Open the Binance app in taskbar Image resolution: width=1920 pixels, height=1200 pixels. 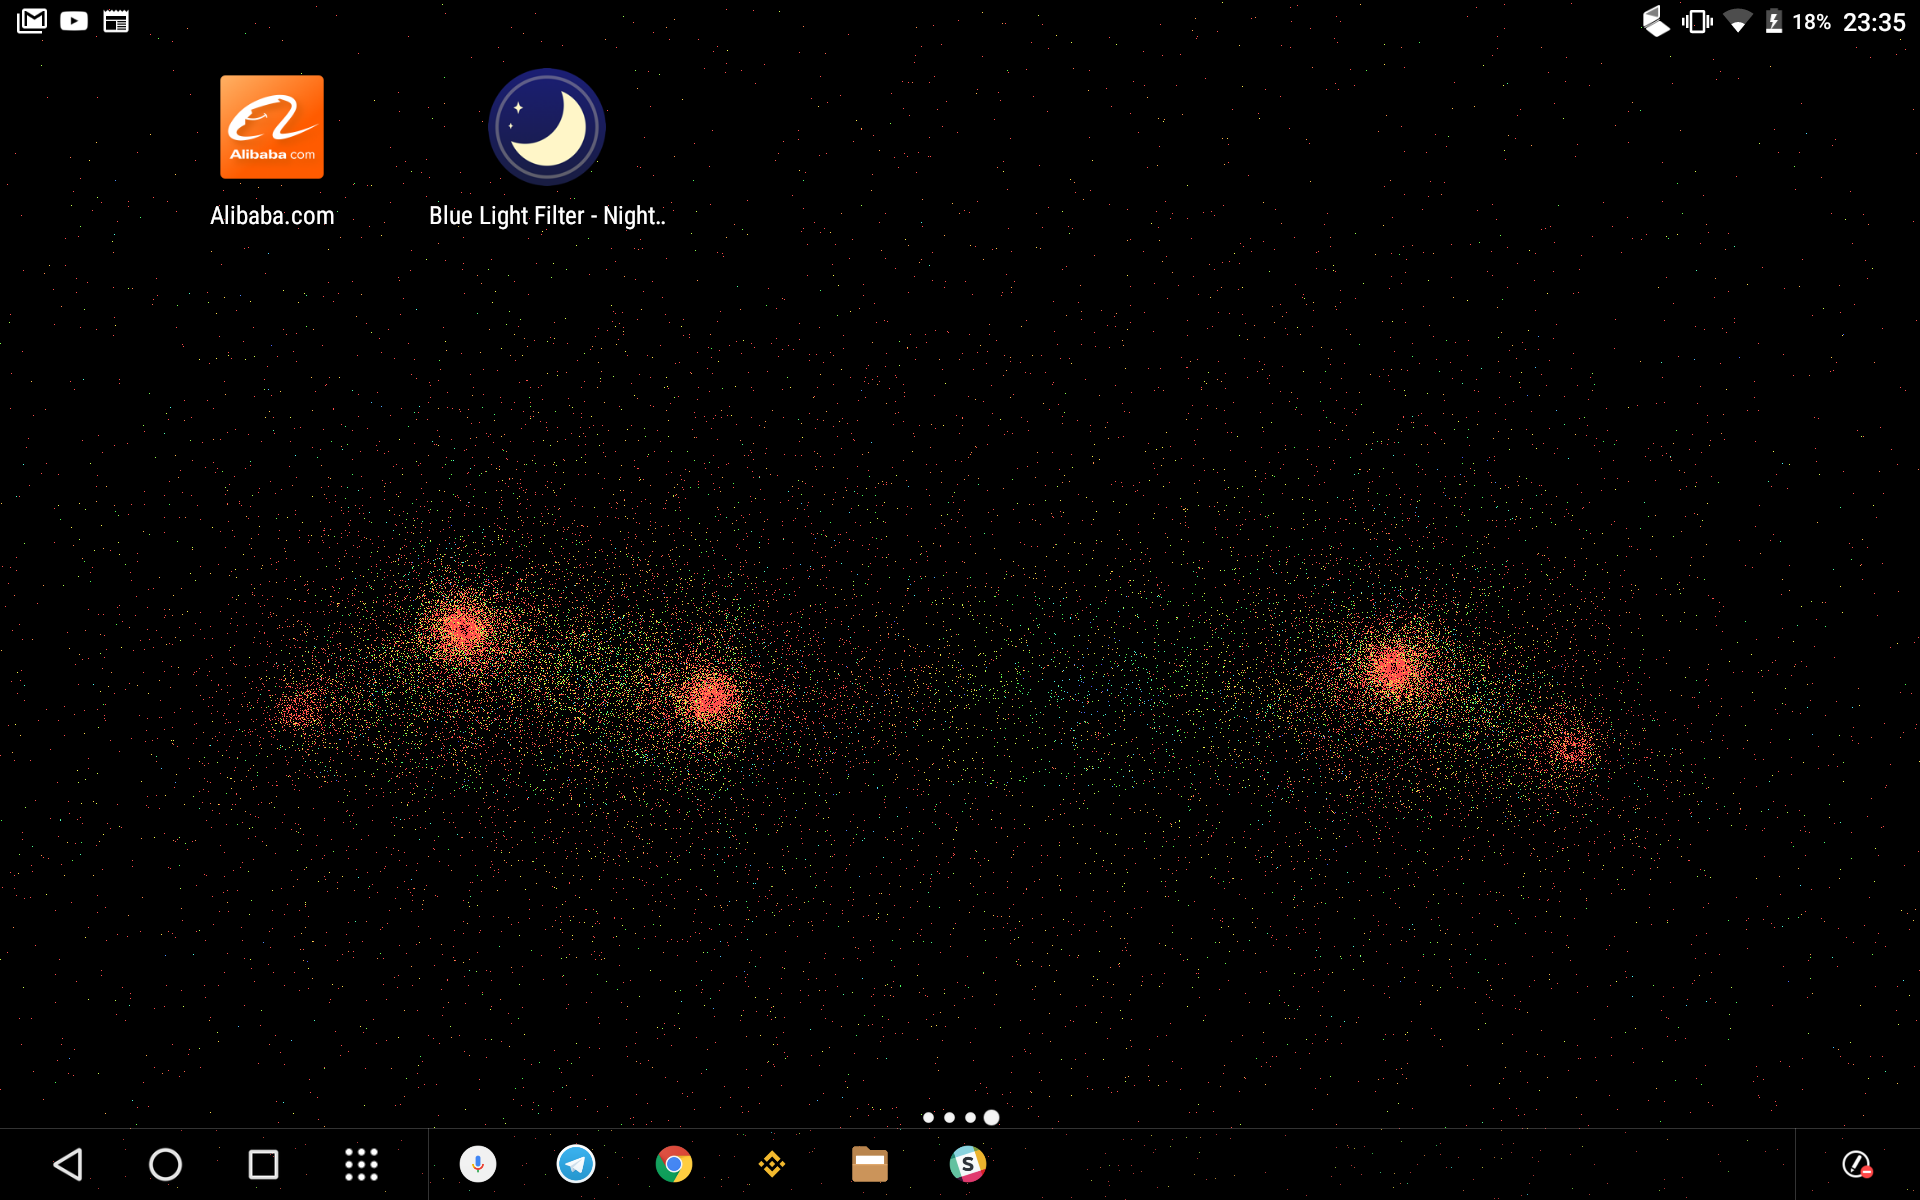[772, 1164]
